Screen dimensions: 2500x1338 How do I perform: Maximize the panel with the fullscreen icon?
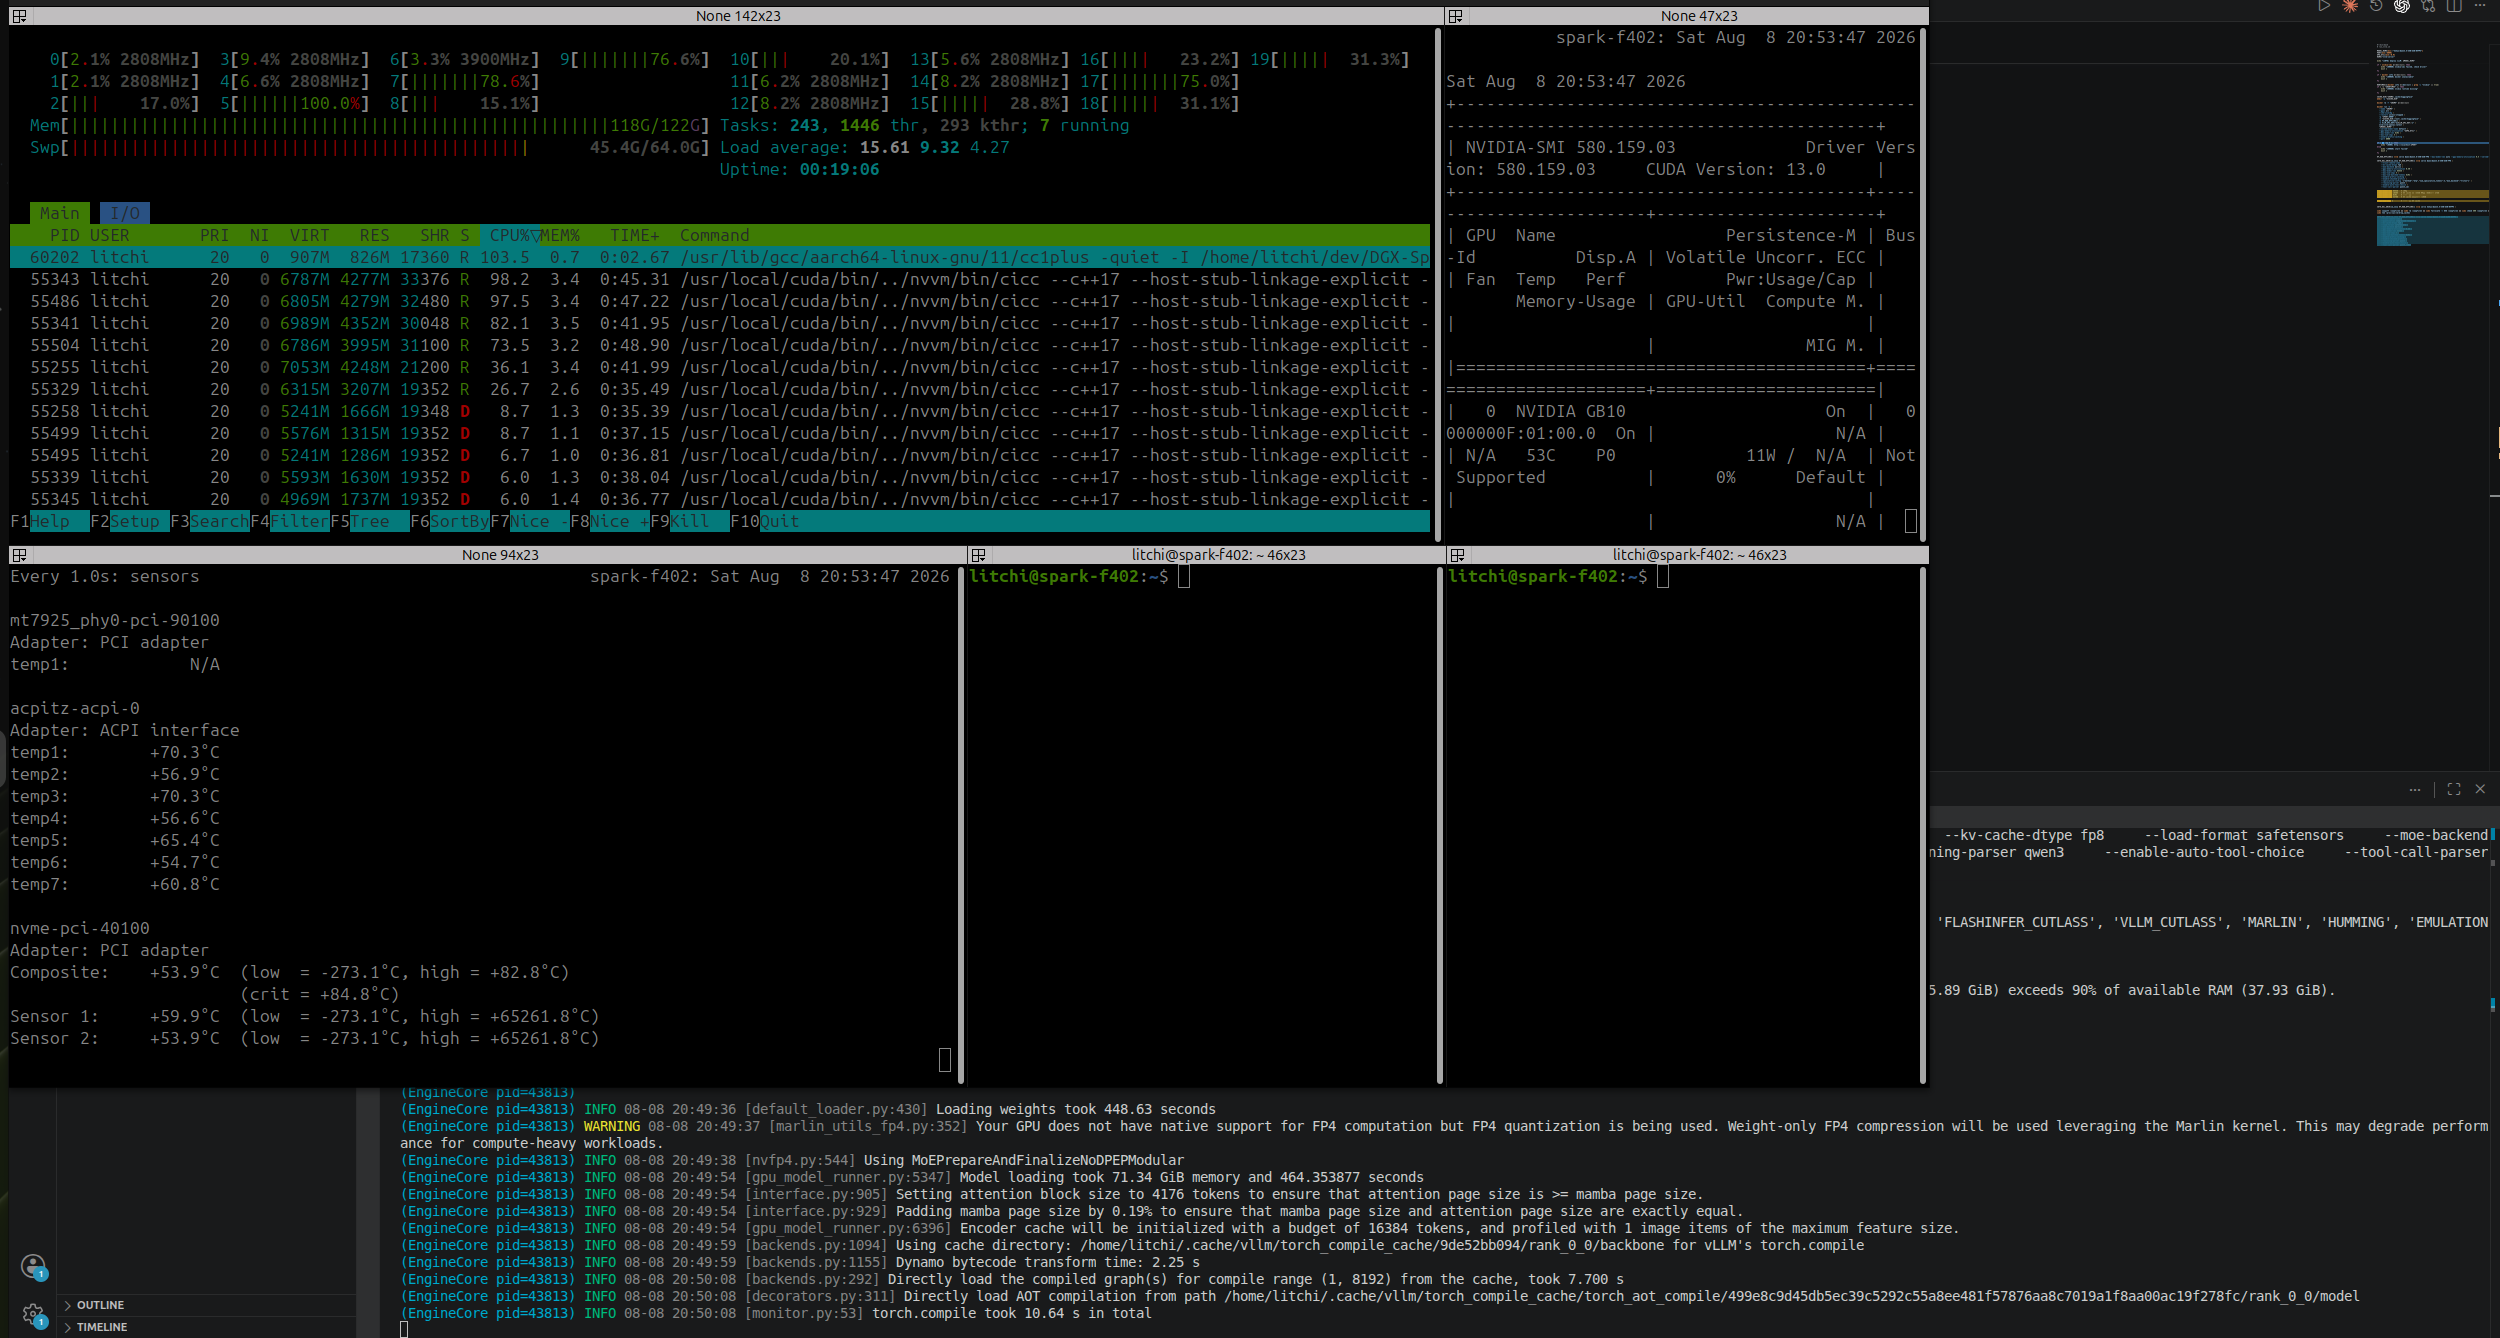click(2454, 789)
